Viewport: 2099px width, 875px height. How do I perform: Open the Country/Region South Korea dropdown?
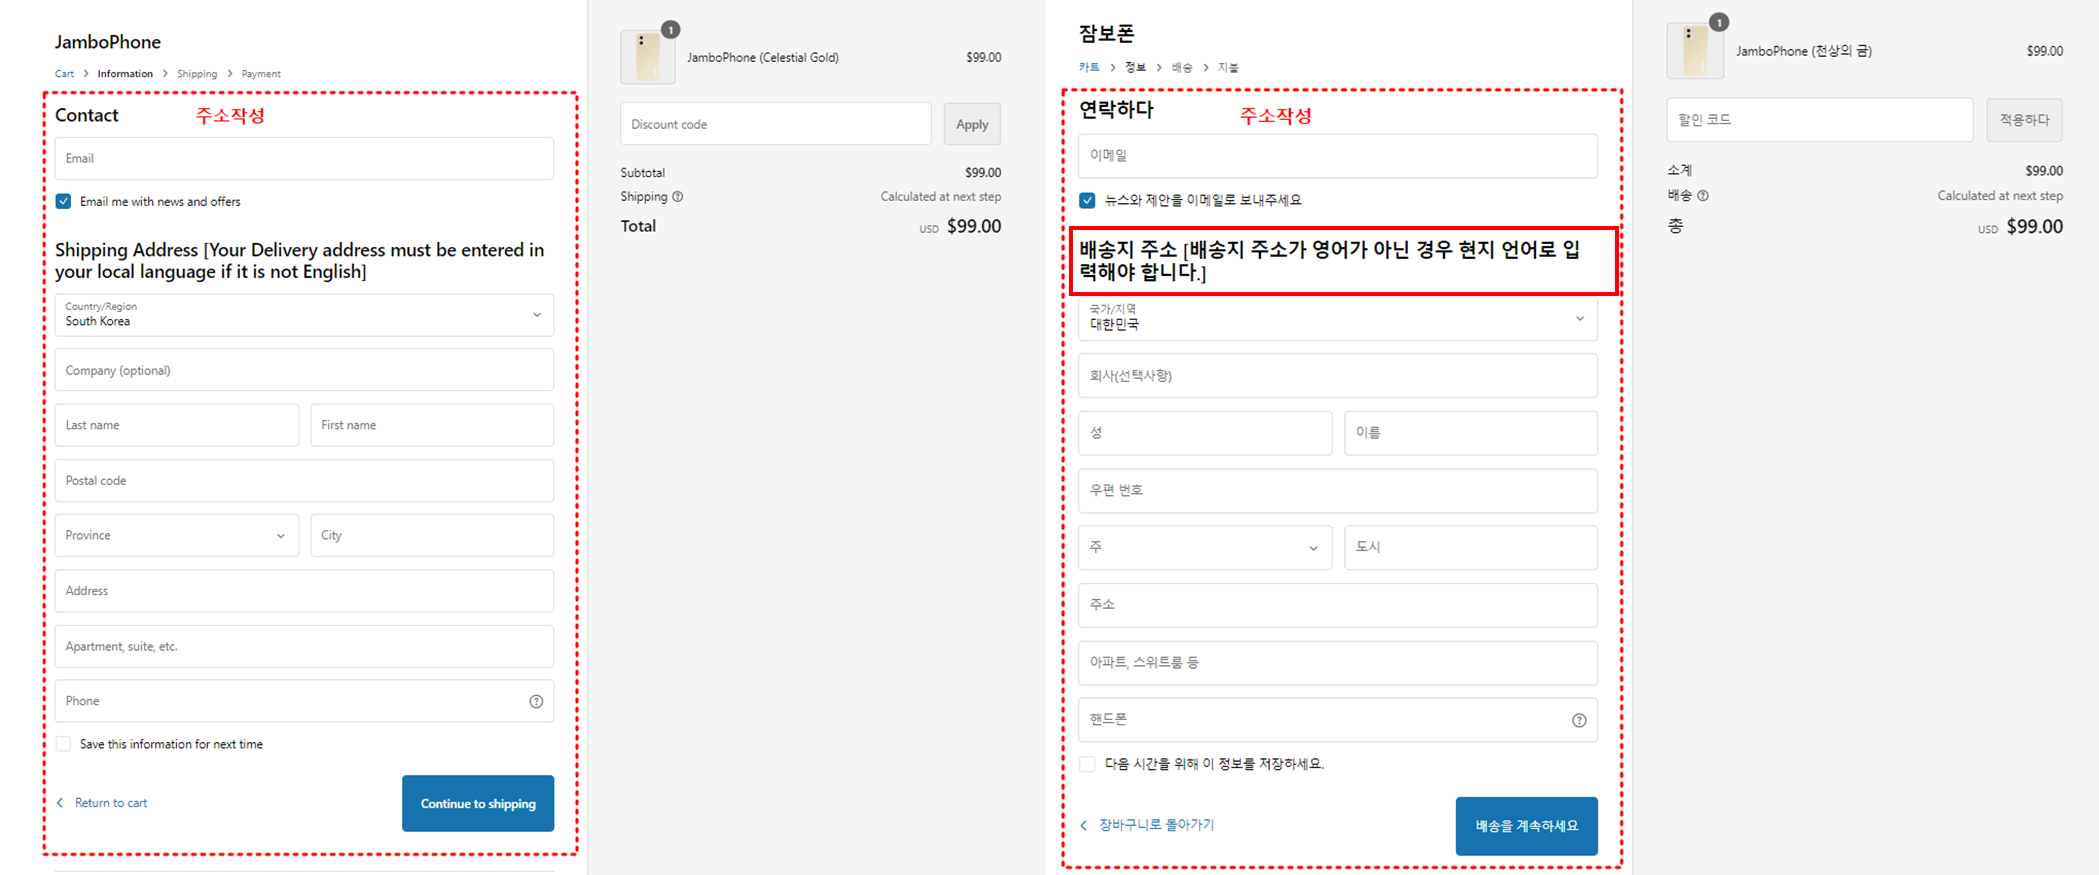(x=304, y=315)
